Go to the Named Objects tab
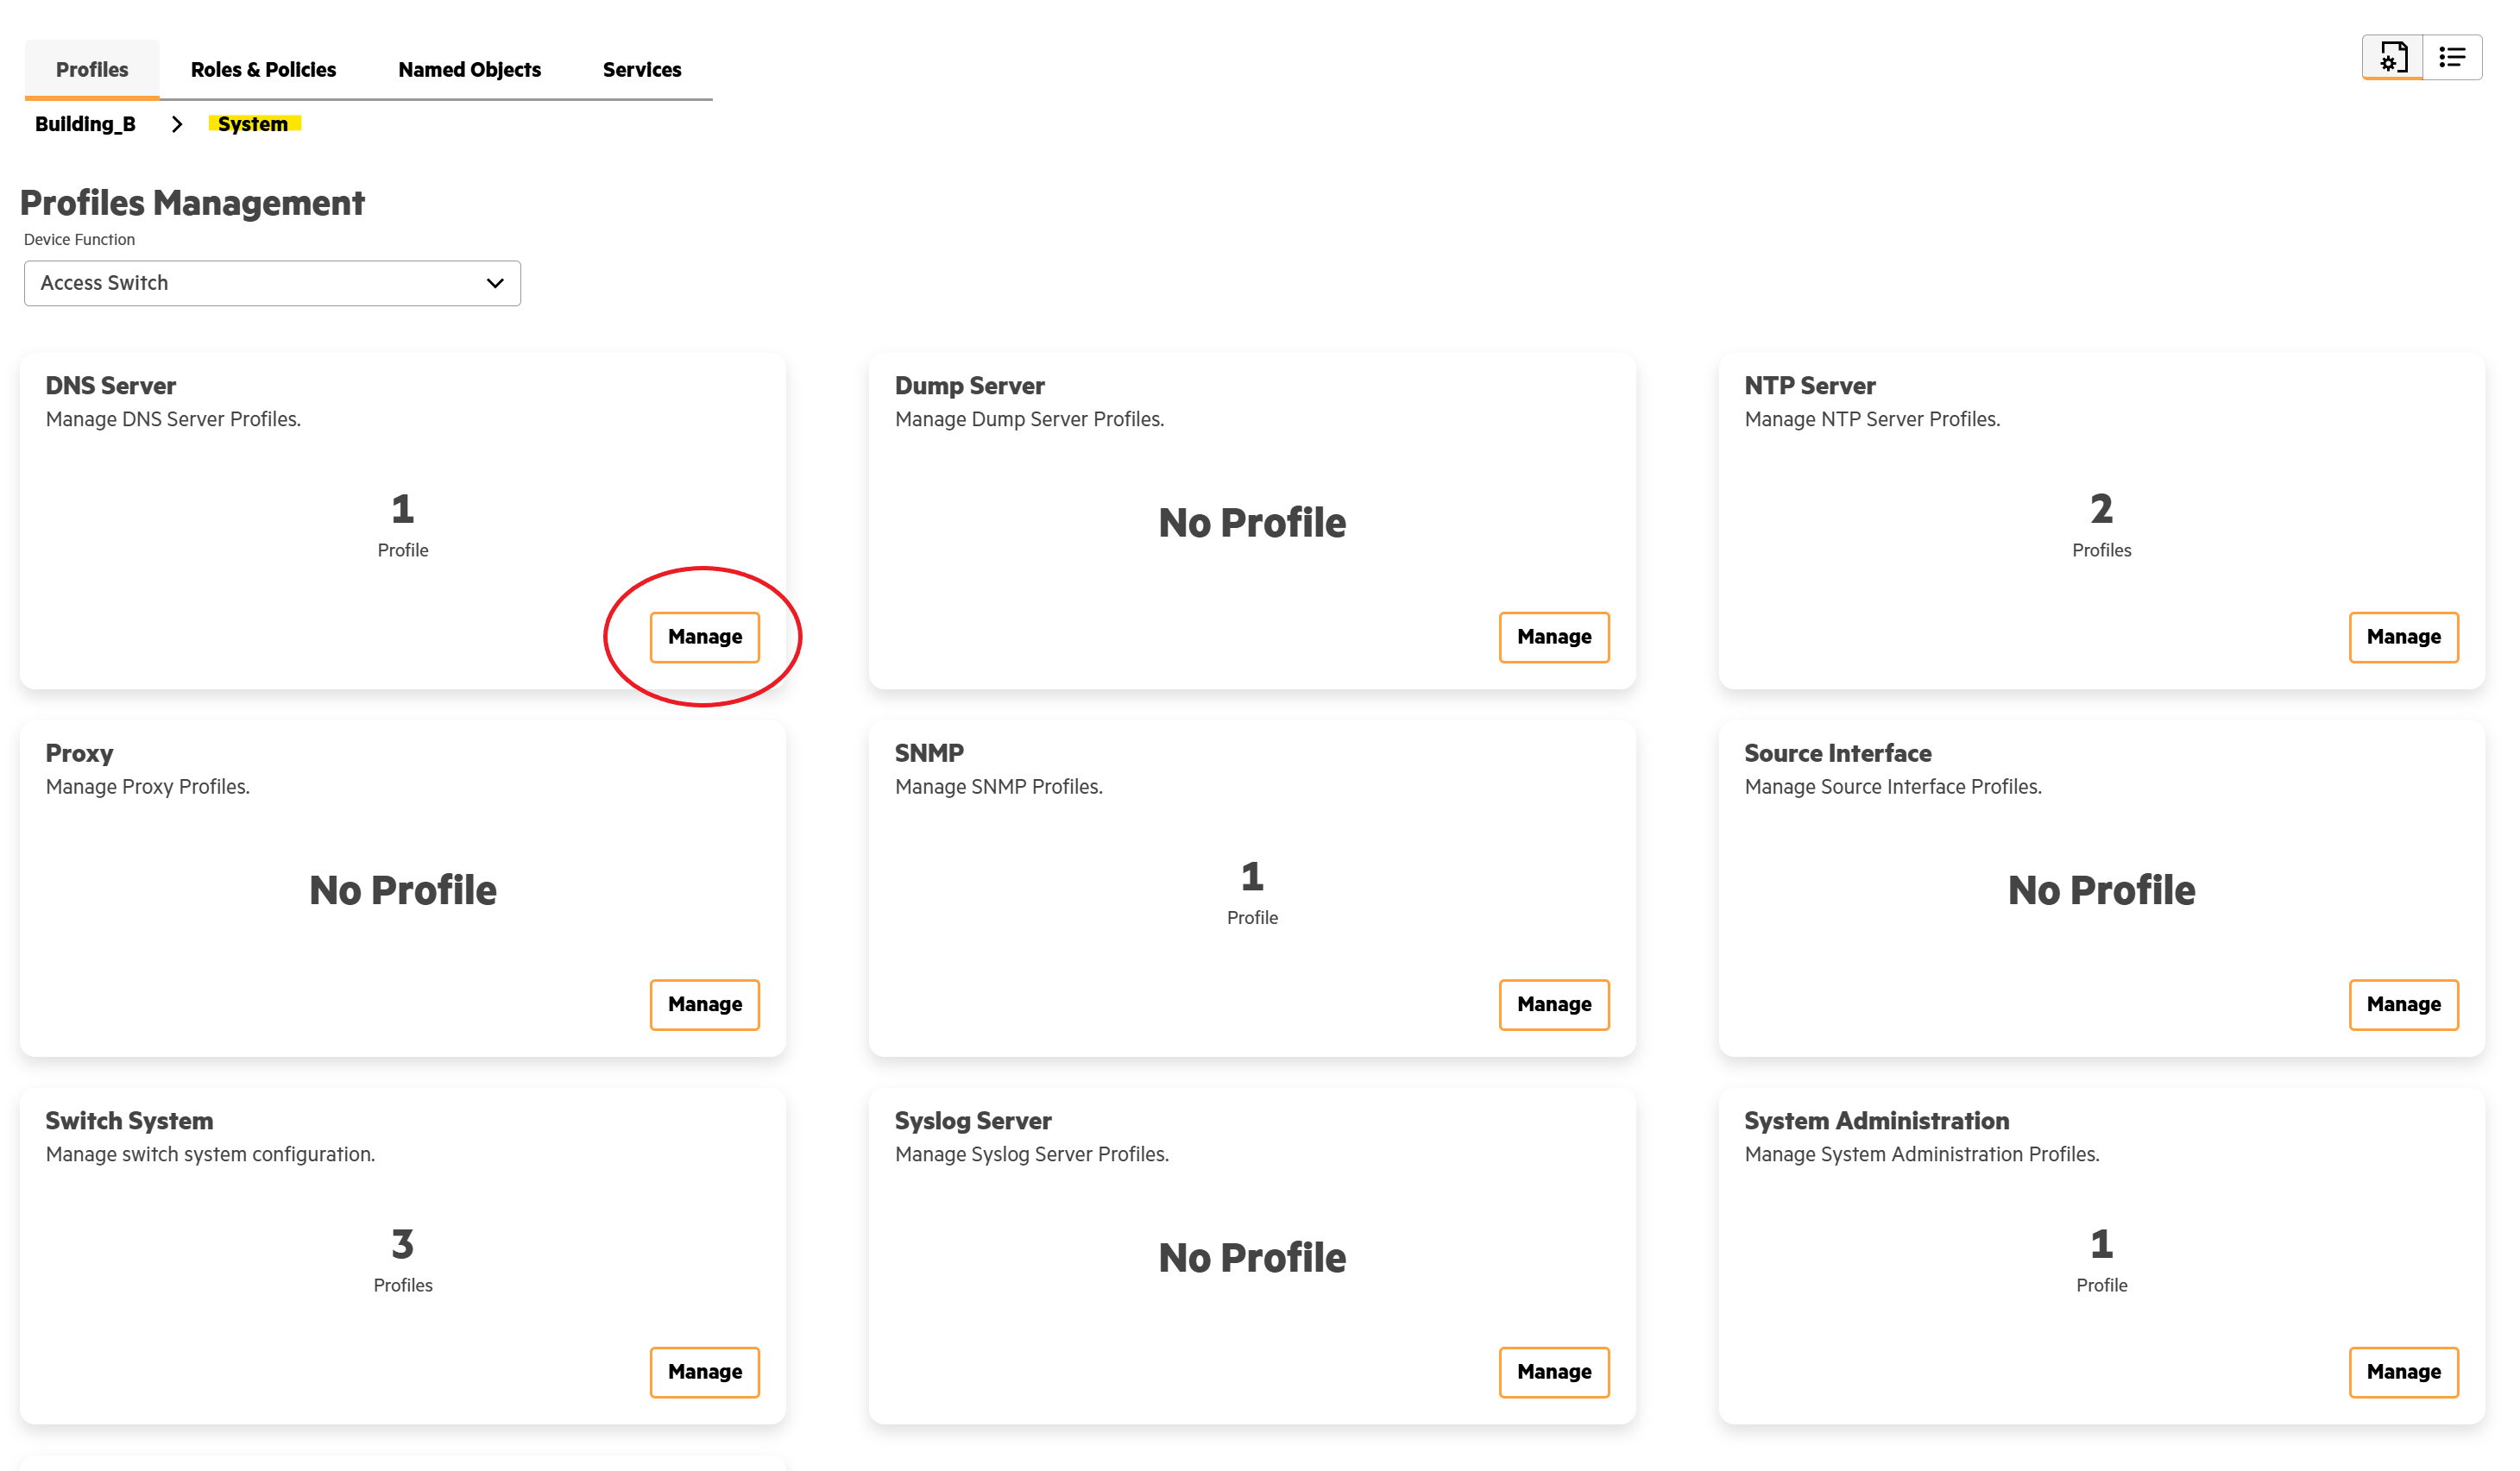 [469, 70]
